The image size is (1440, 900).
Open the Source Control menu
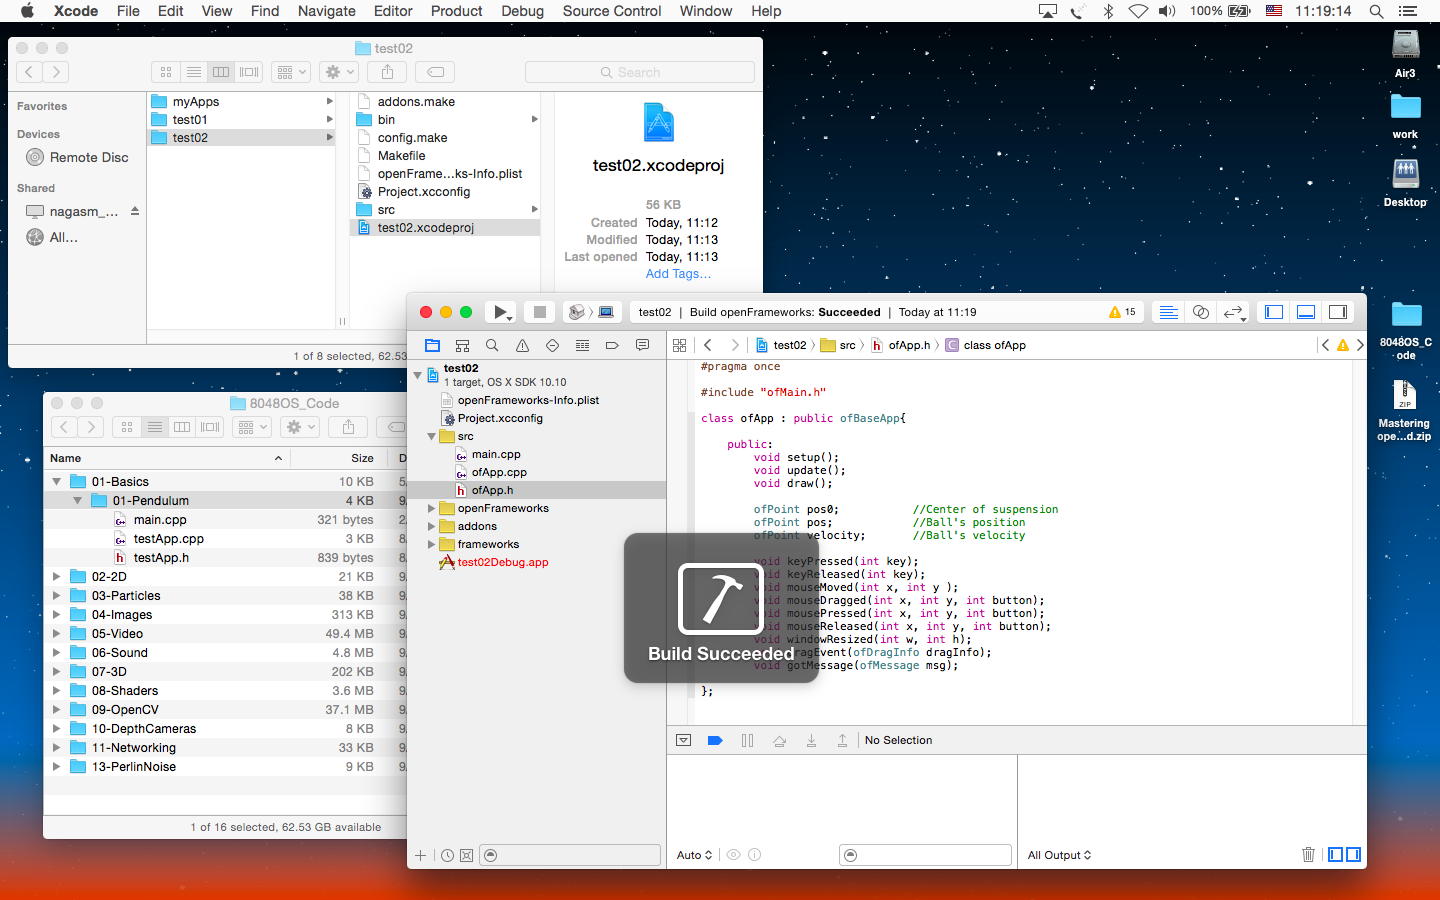[x=611, y=11]
